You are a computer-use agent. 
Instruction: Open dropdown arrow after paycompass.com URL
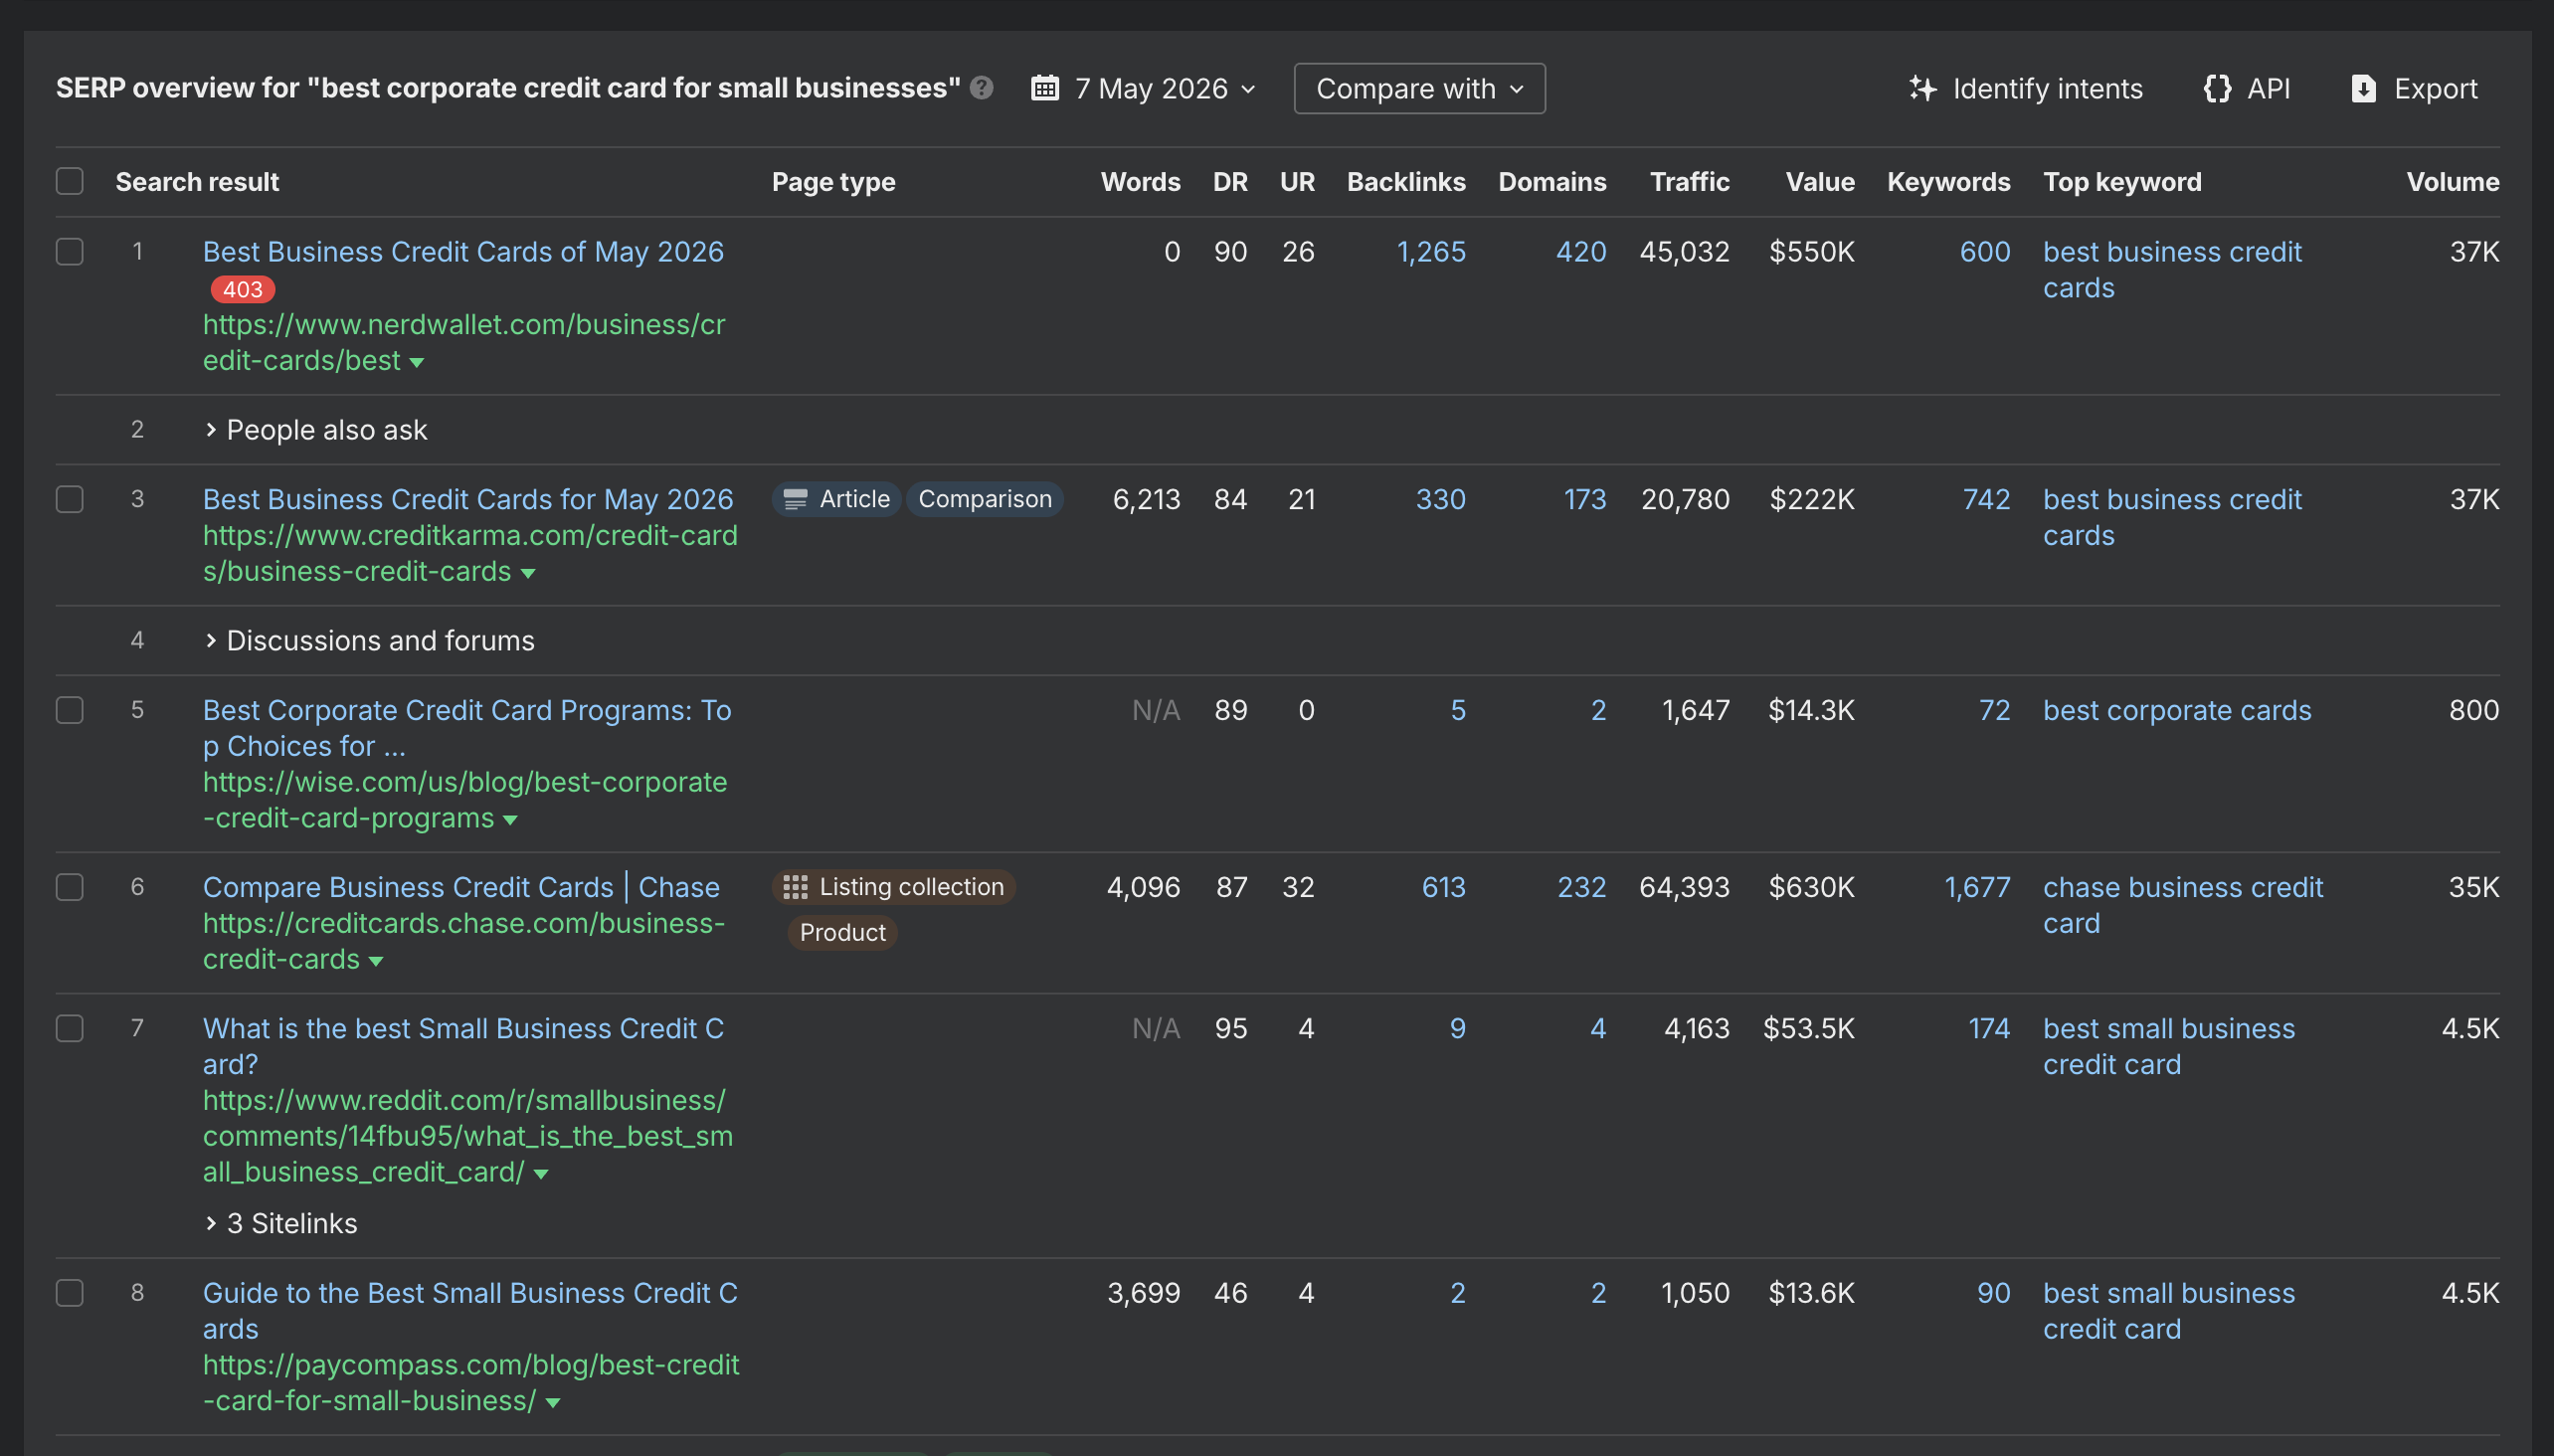coord(553,1403)
